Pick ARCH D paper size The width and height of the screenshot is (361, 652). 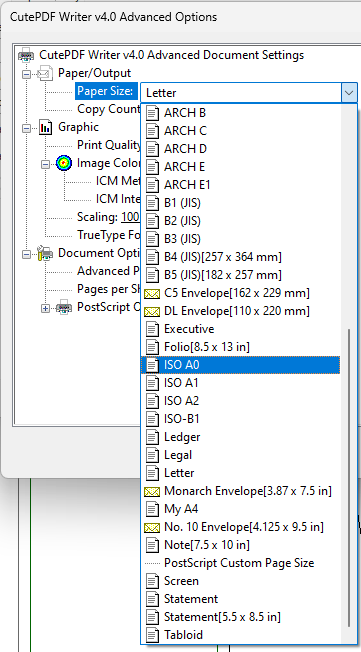pyautogui.click(x=240, y=149)
